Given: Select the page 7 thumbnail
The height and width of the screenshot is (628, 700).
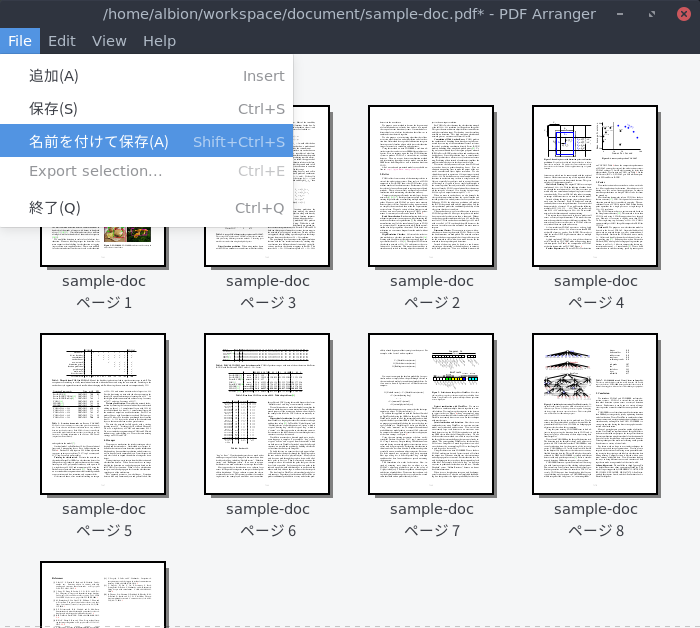Looking at the screenshot, I should (x=431, y=414).
